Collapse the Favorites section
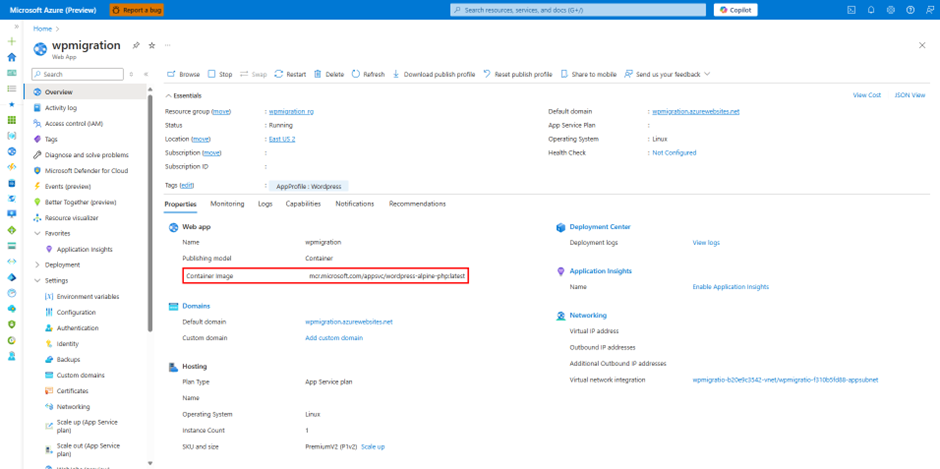The width and height of the screenshot is (940, 469). (38, 233)
